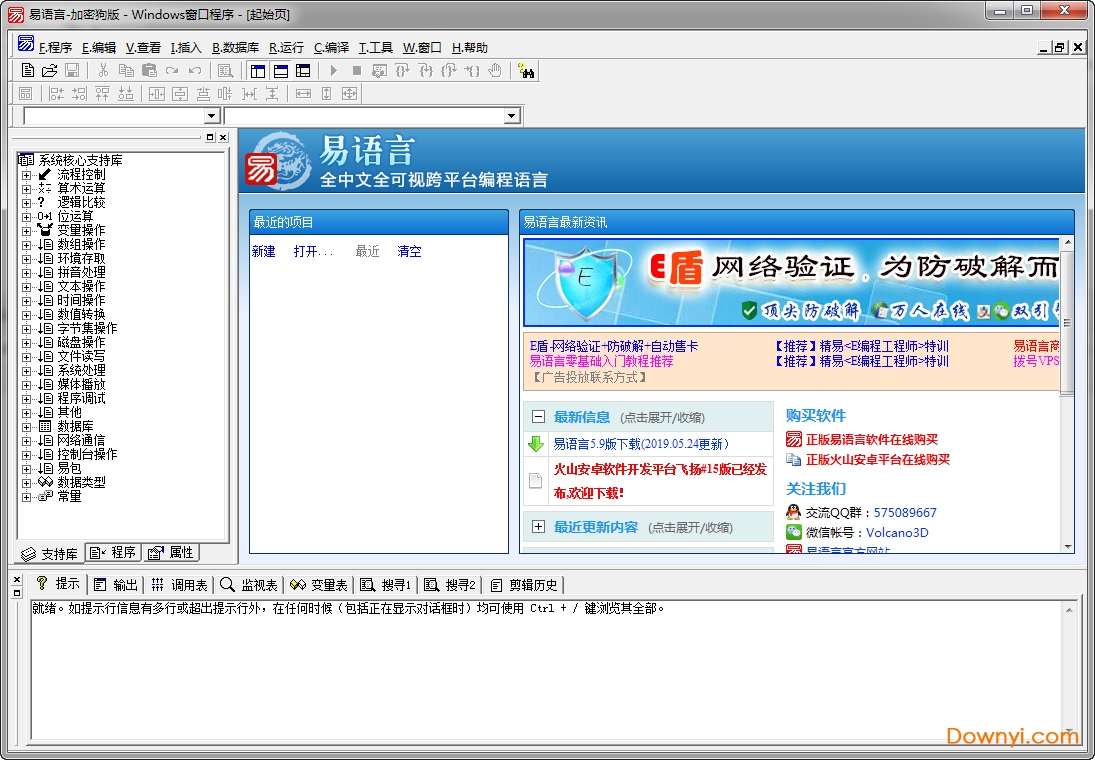
Task: Expand the 最近更新内容 news section
Action: [539, 526]
